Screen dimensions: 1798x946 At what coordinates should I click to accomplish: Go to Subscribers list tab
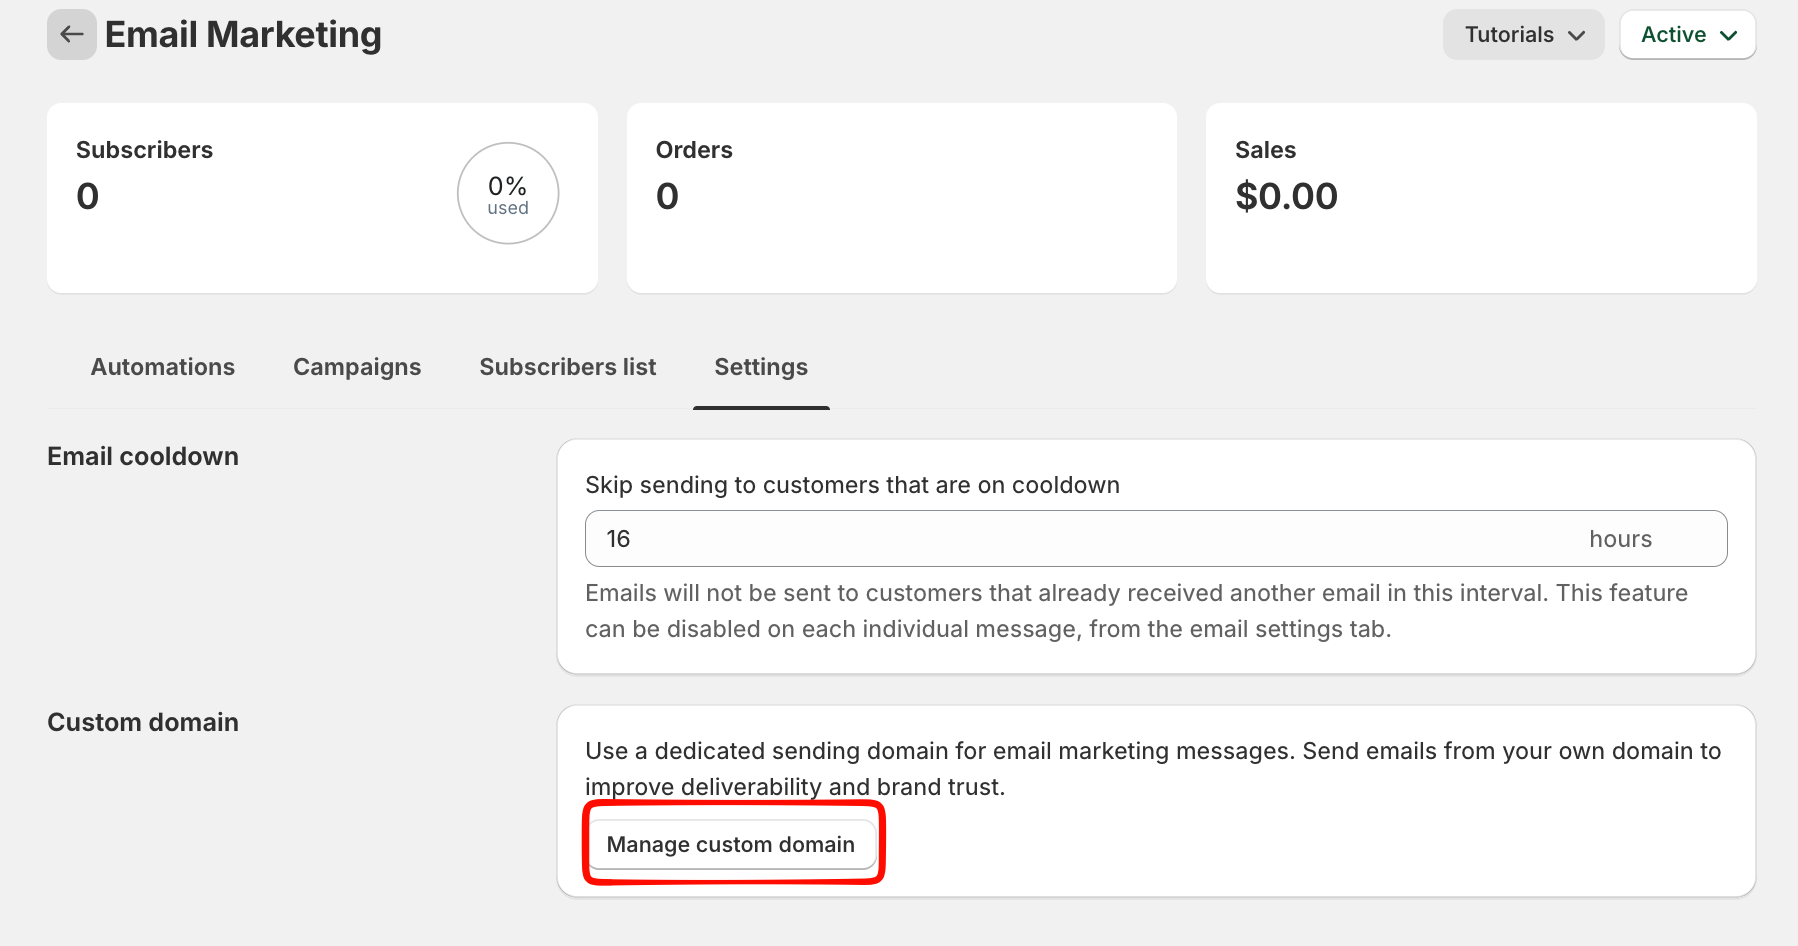567,367
